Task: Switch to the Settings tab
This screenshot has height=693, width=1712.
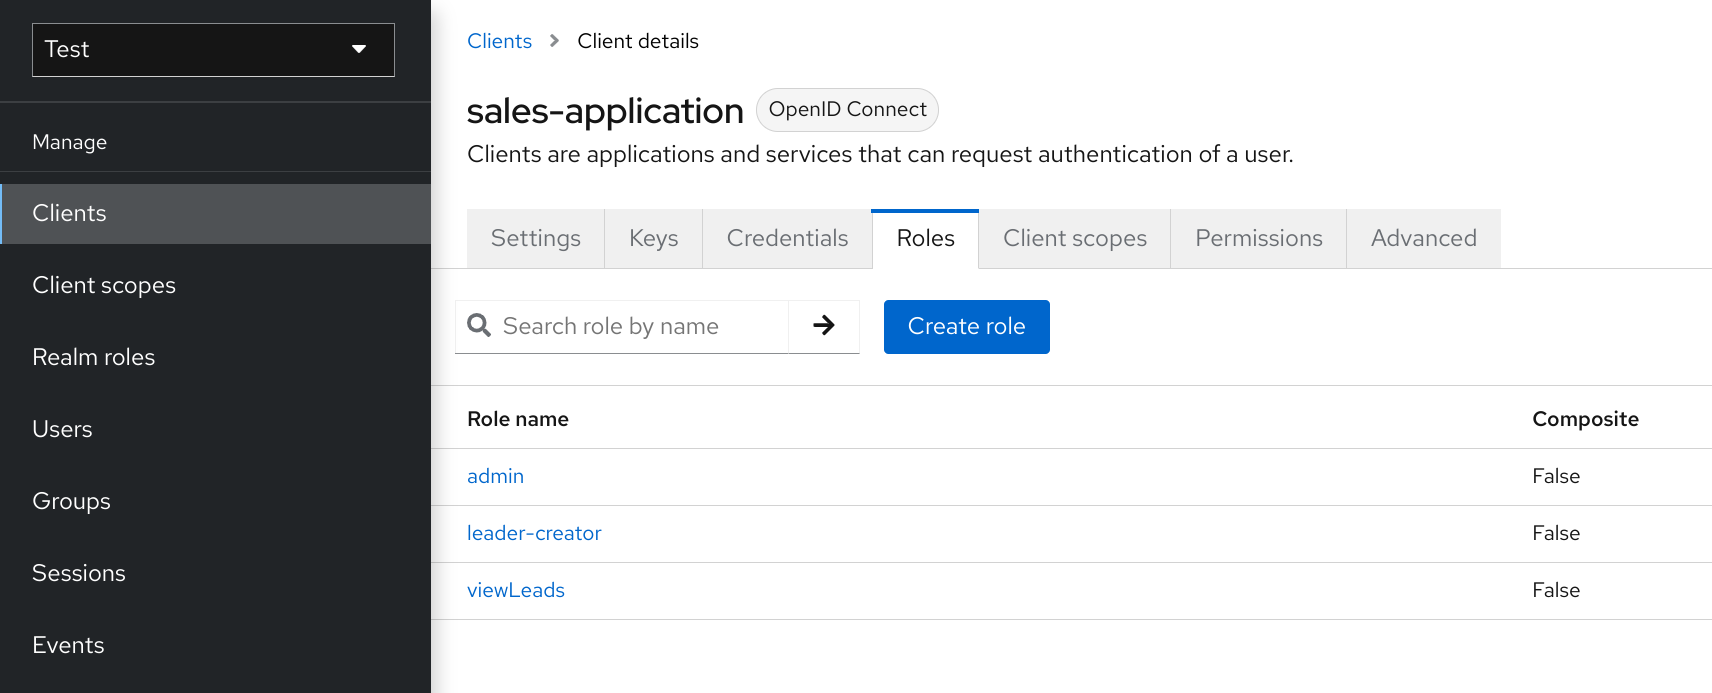Action: [x=535, y=239]
